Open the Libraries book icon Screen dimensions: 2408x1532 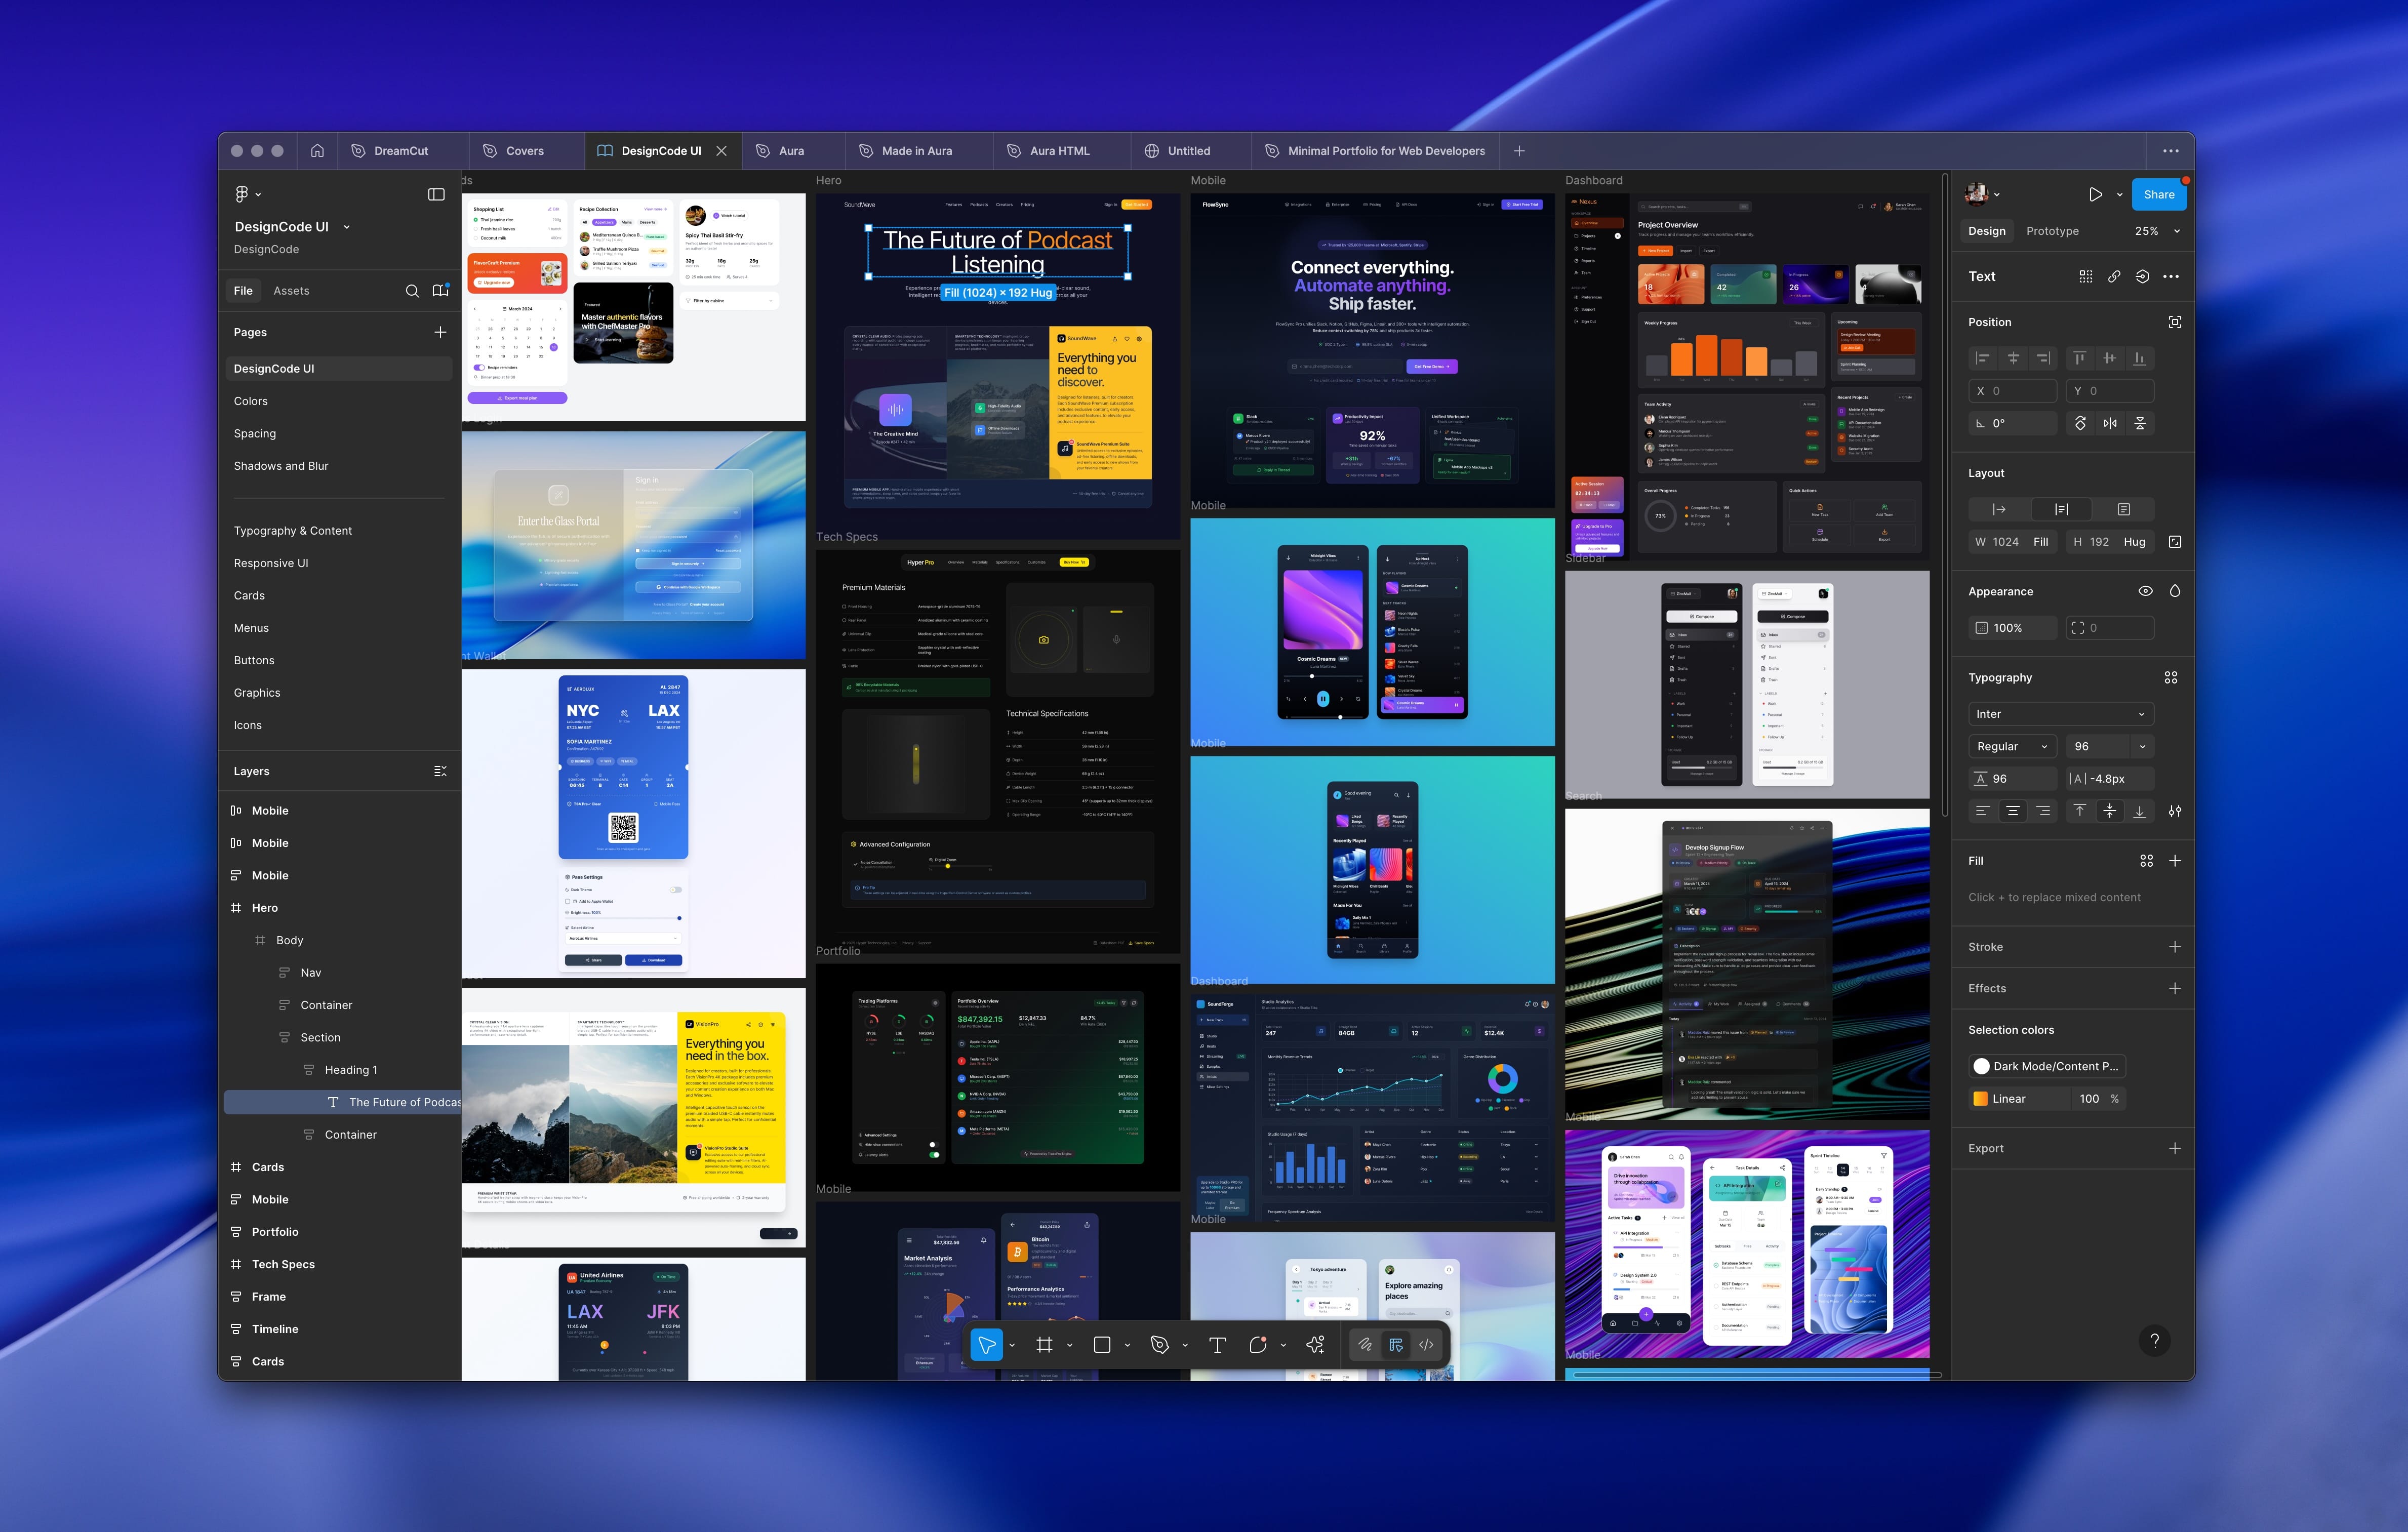click(440, 291)
